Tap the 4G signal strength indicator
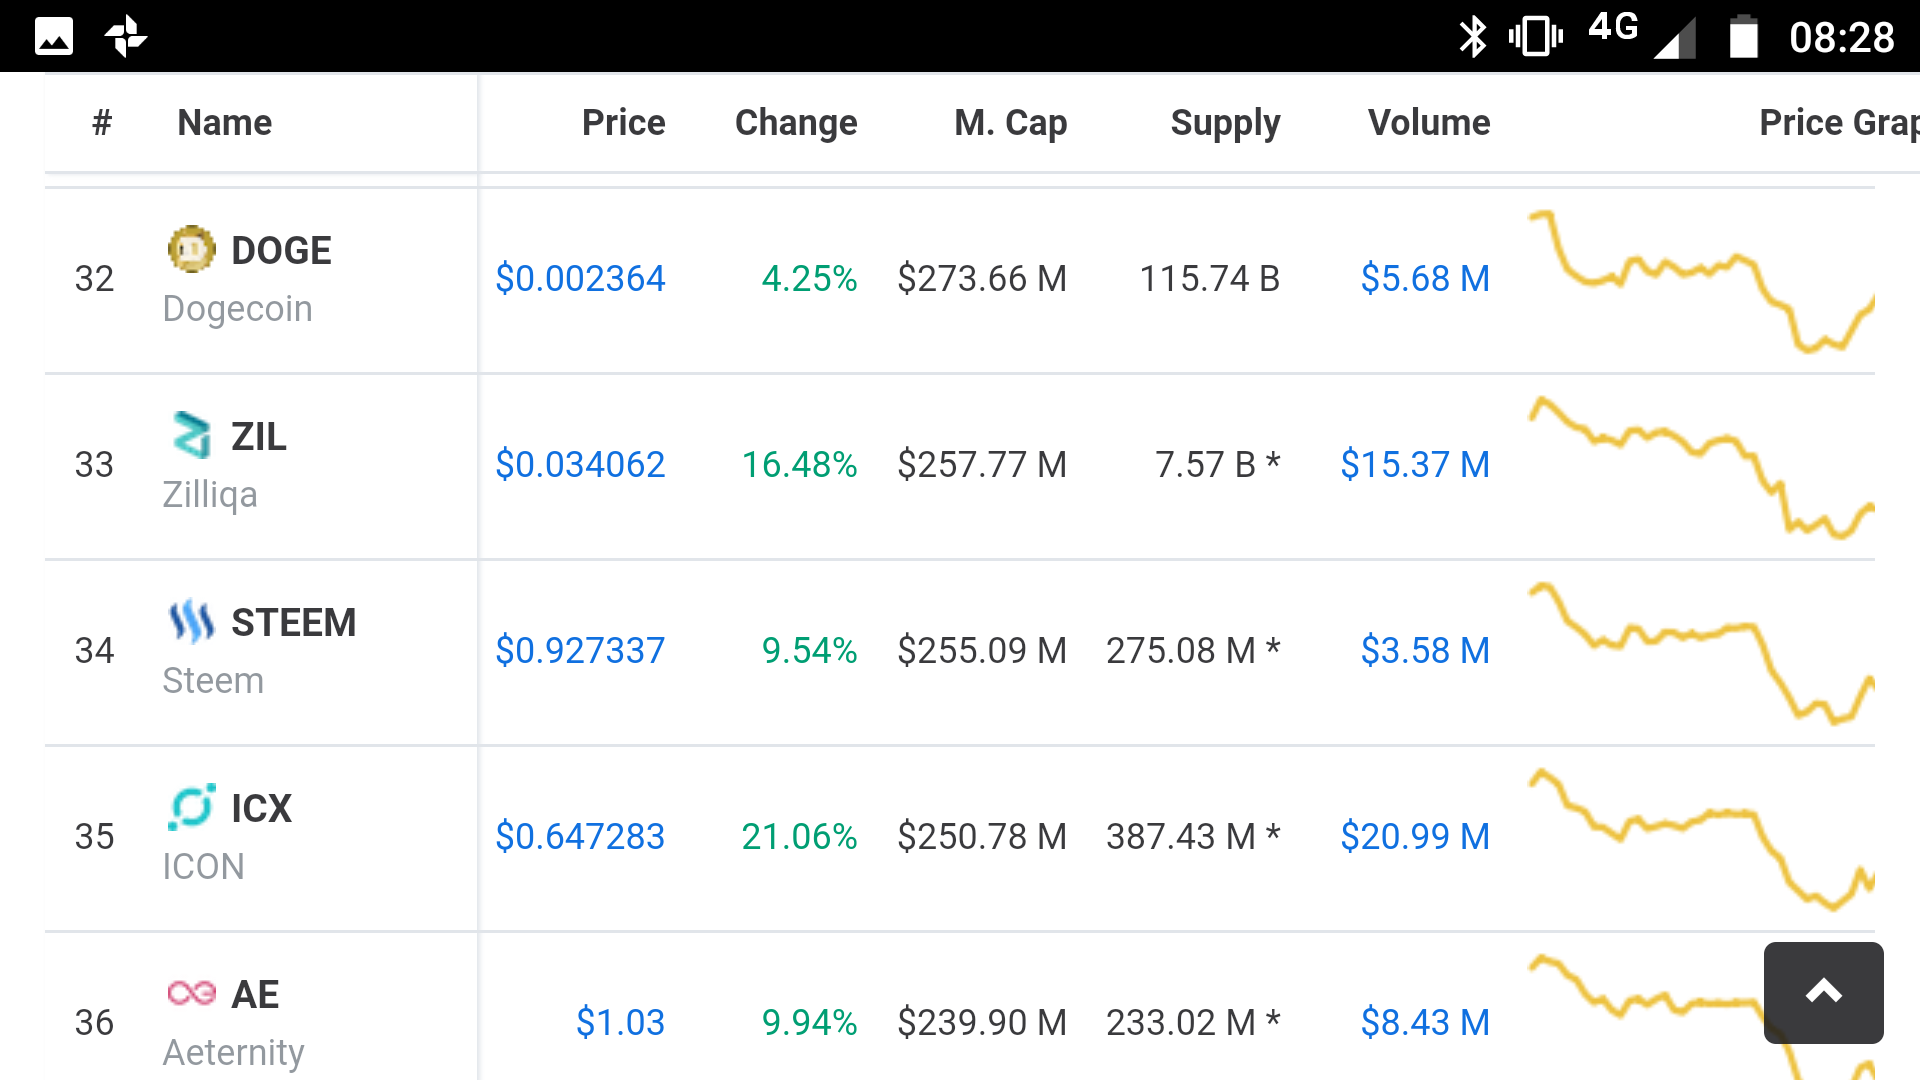1920x1080 pixels. (x=1642, y=35)
